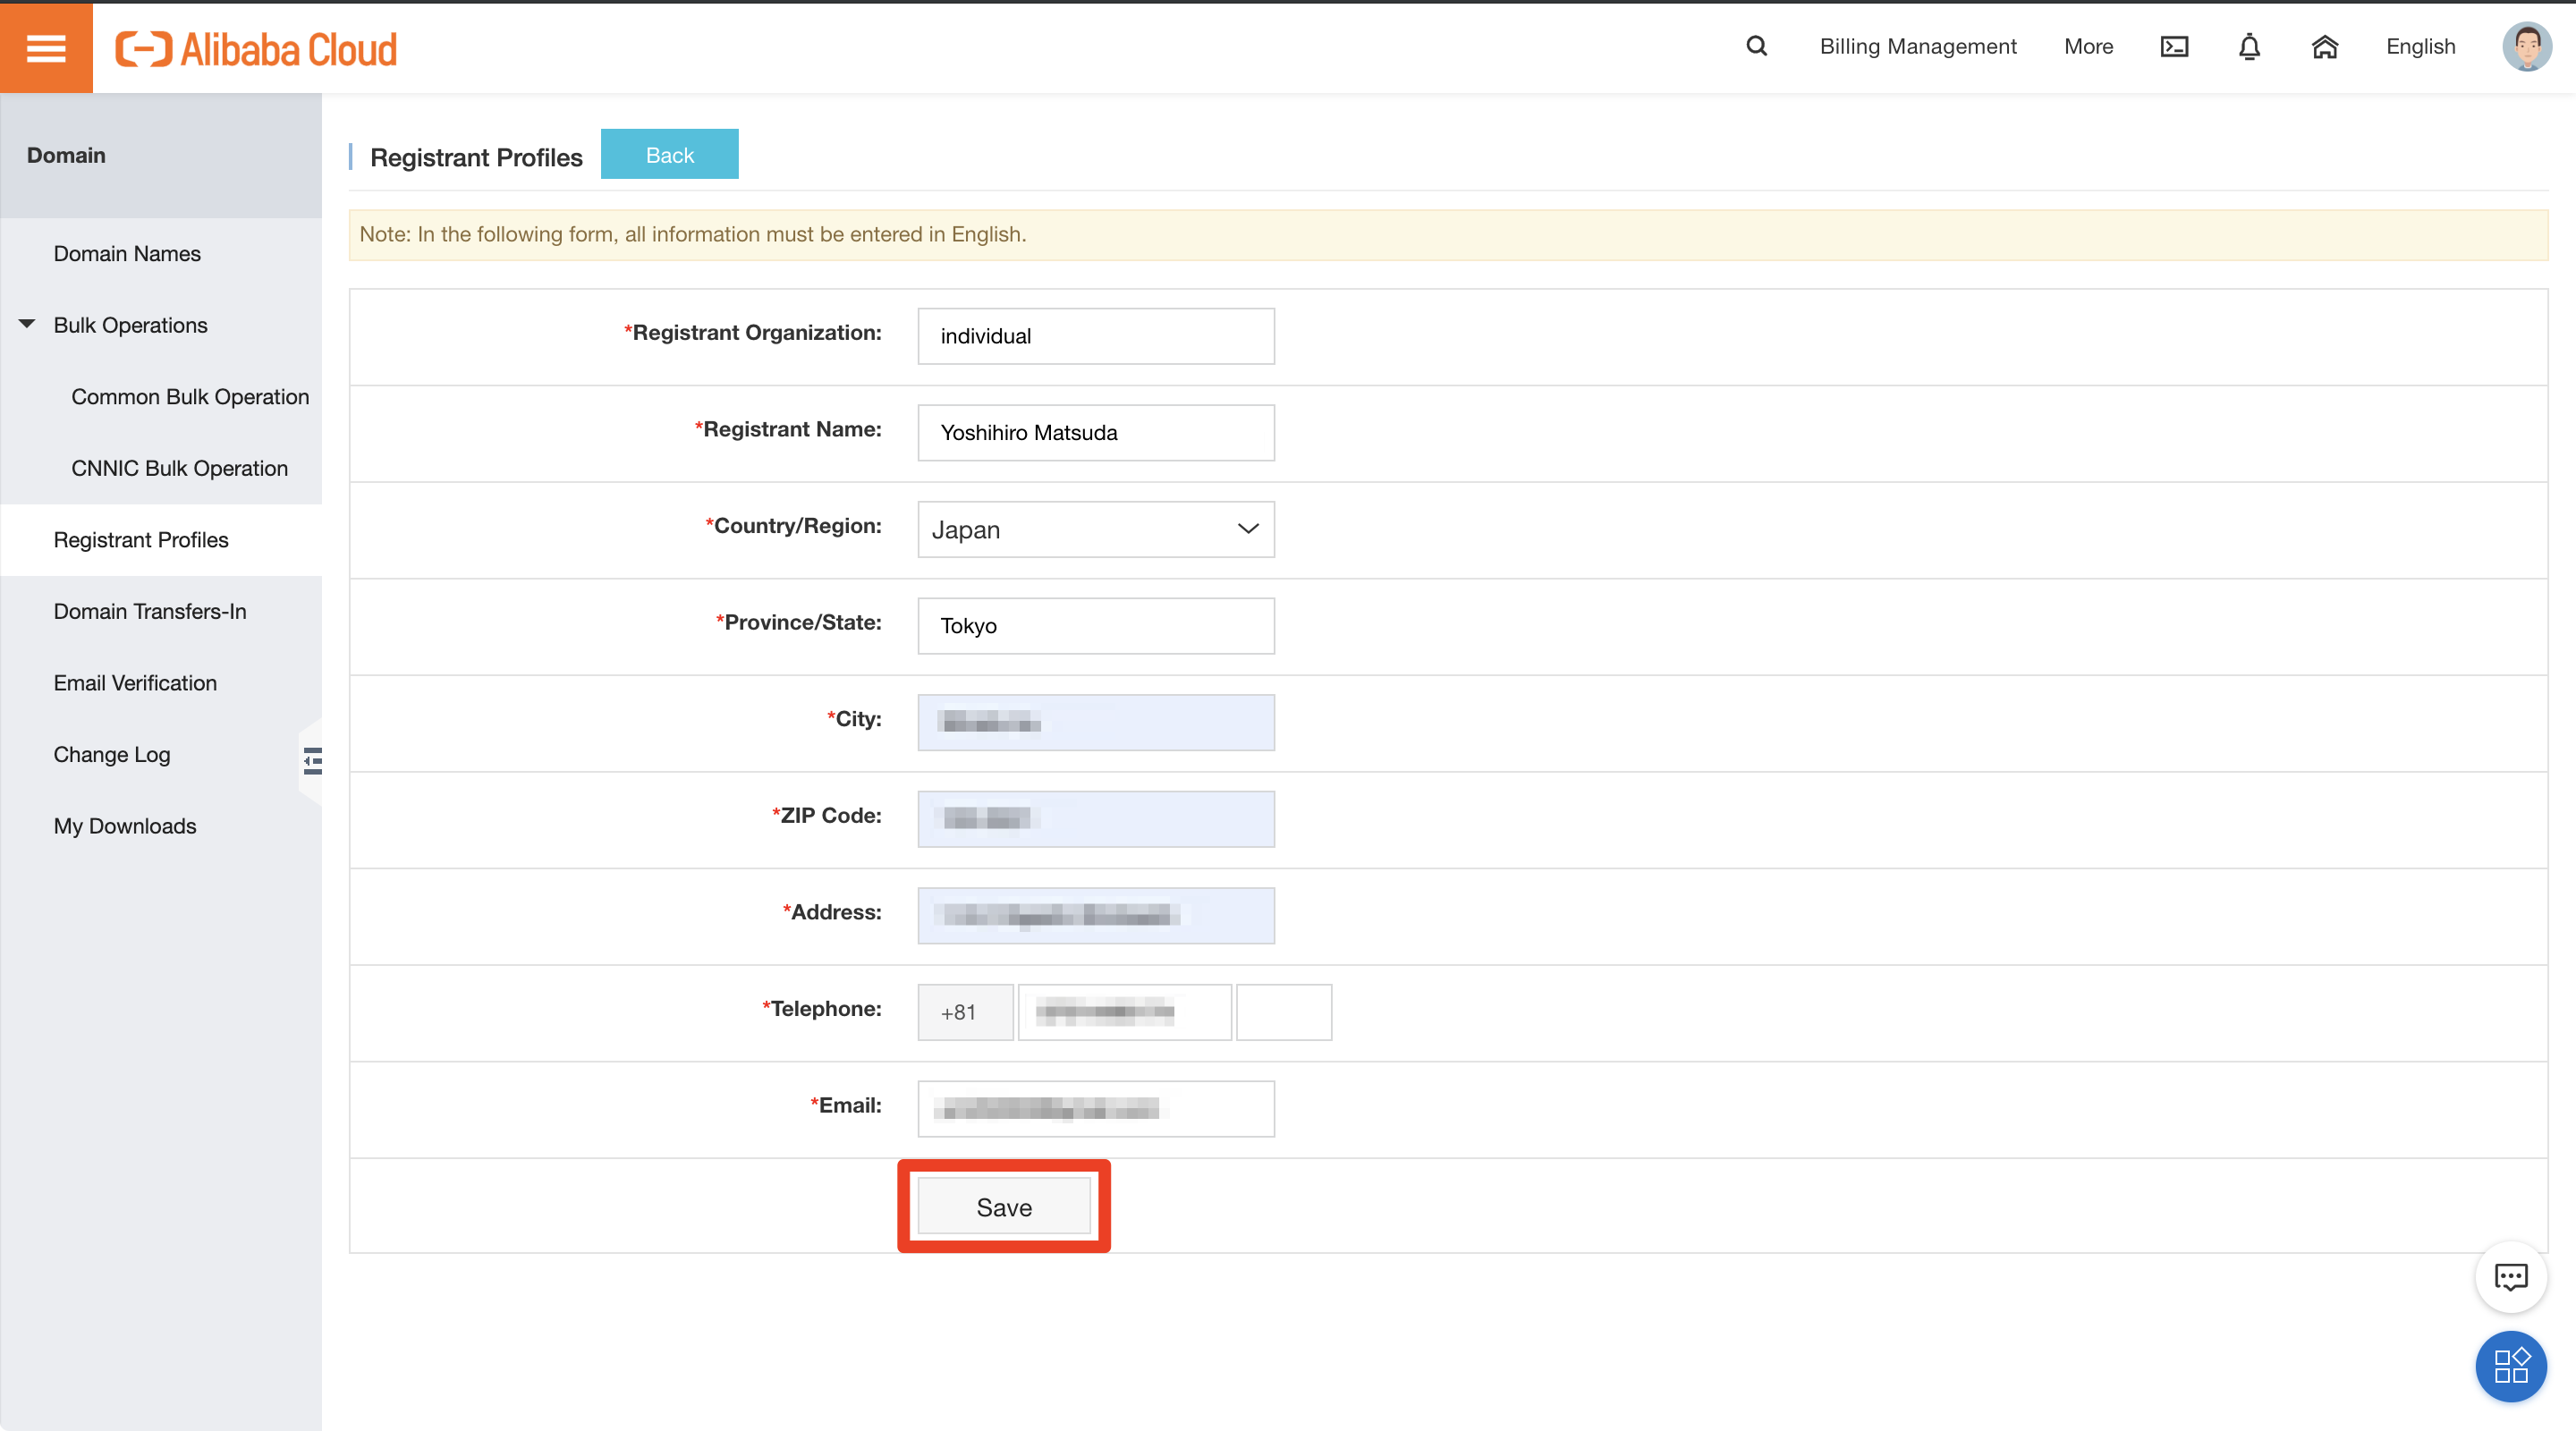Open the chat support bubble
Screen dimensions: 2576x1431
pyautogui.click(x=2510, y=1277)
